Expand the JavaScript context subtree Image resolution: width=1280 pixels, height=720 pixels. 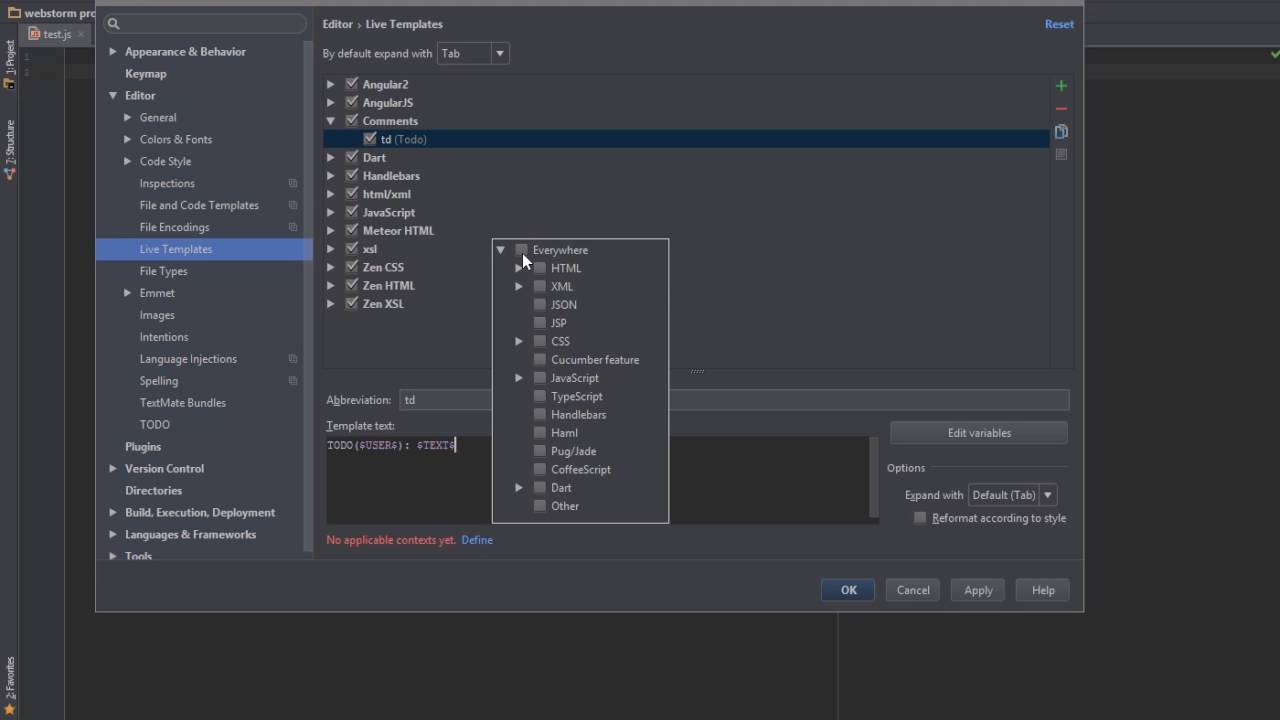(519, 378)
